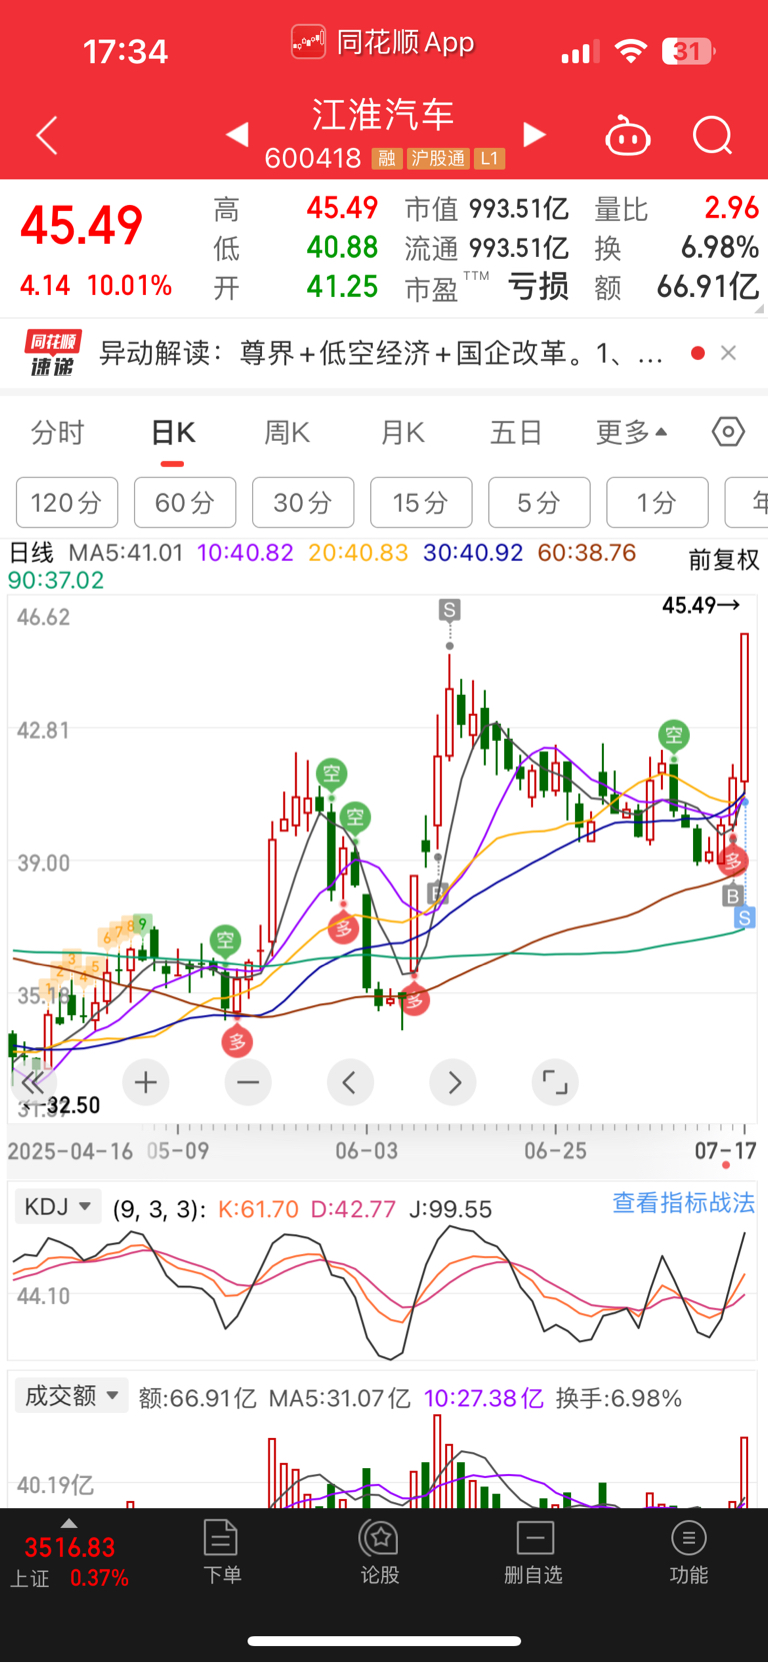The image size is (768, 1663).
Task: Open the 成交额 indicator dropdown
Action: click(x=71, y=1395)
